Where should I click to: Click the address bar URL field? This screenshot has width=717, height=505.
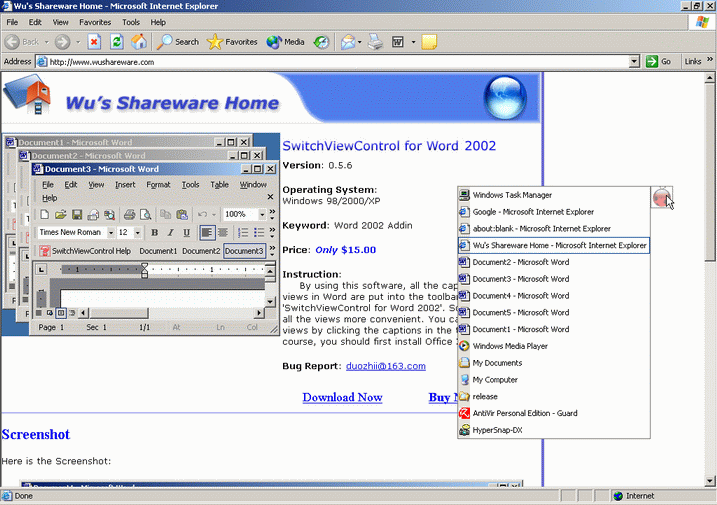(338, 62)
